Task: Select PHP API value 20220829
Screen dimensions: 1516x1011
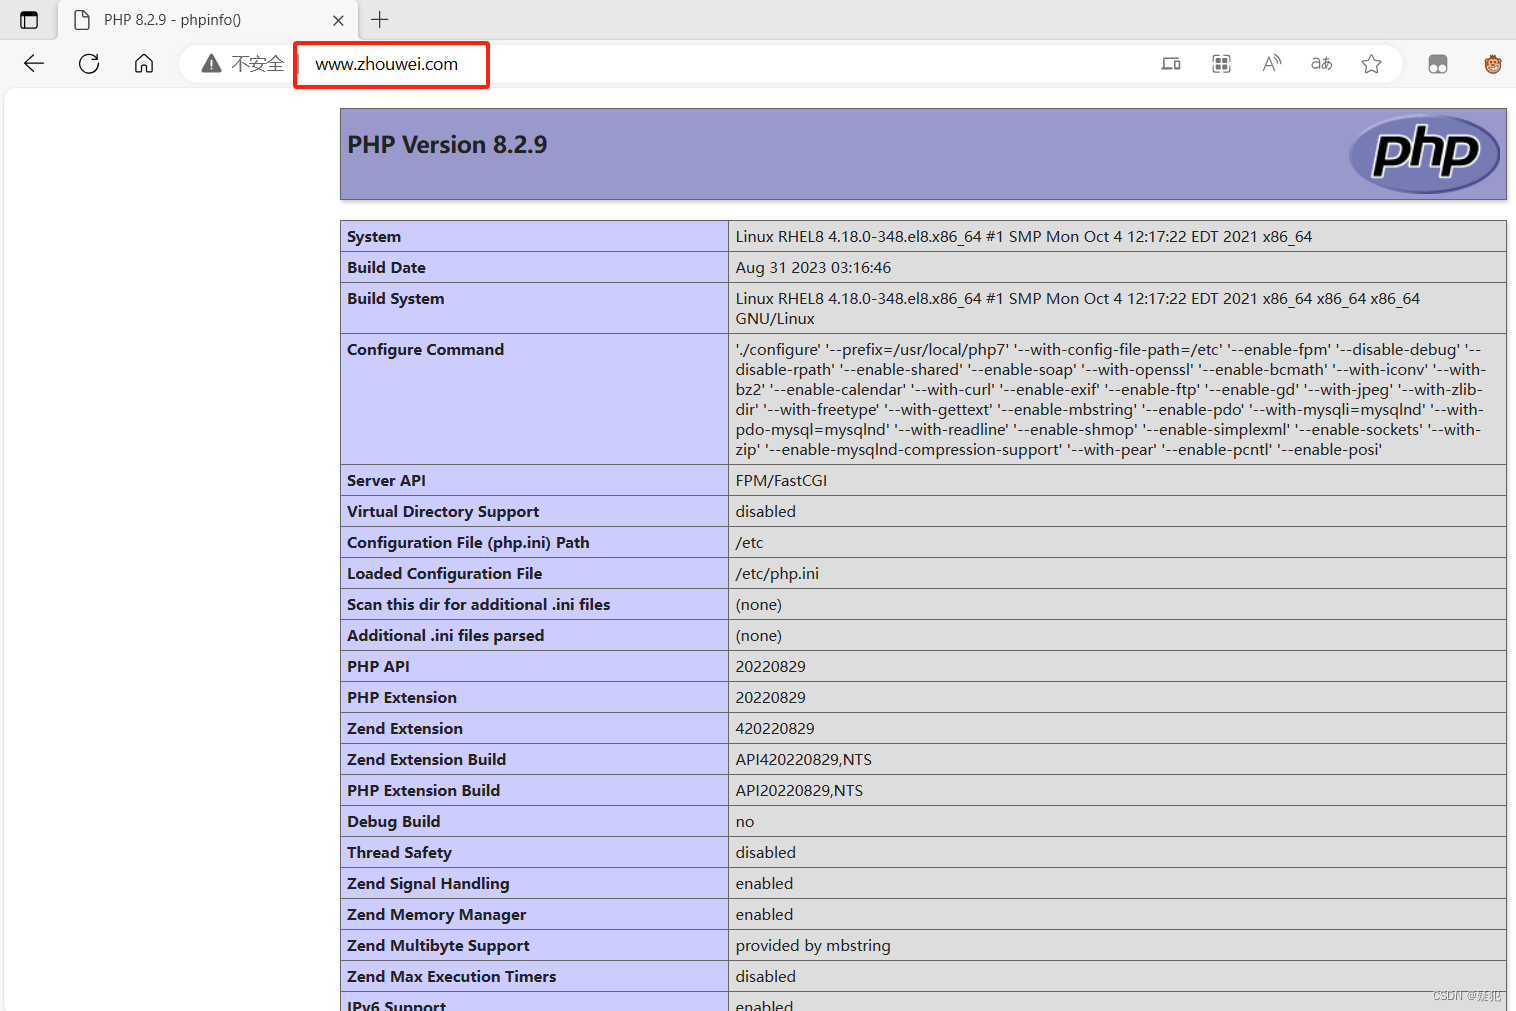Action: tap(770, 667)
